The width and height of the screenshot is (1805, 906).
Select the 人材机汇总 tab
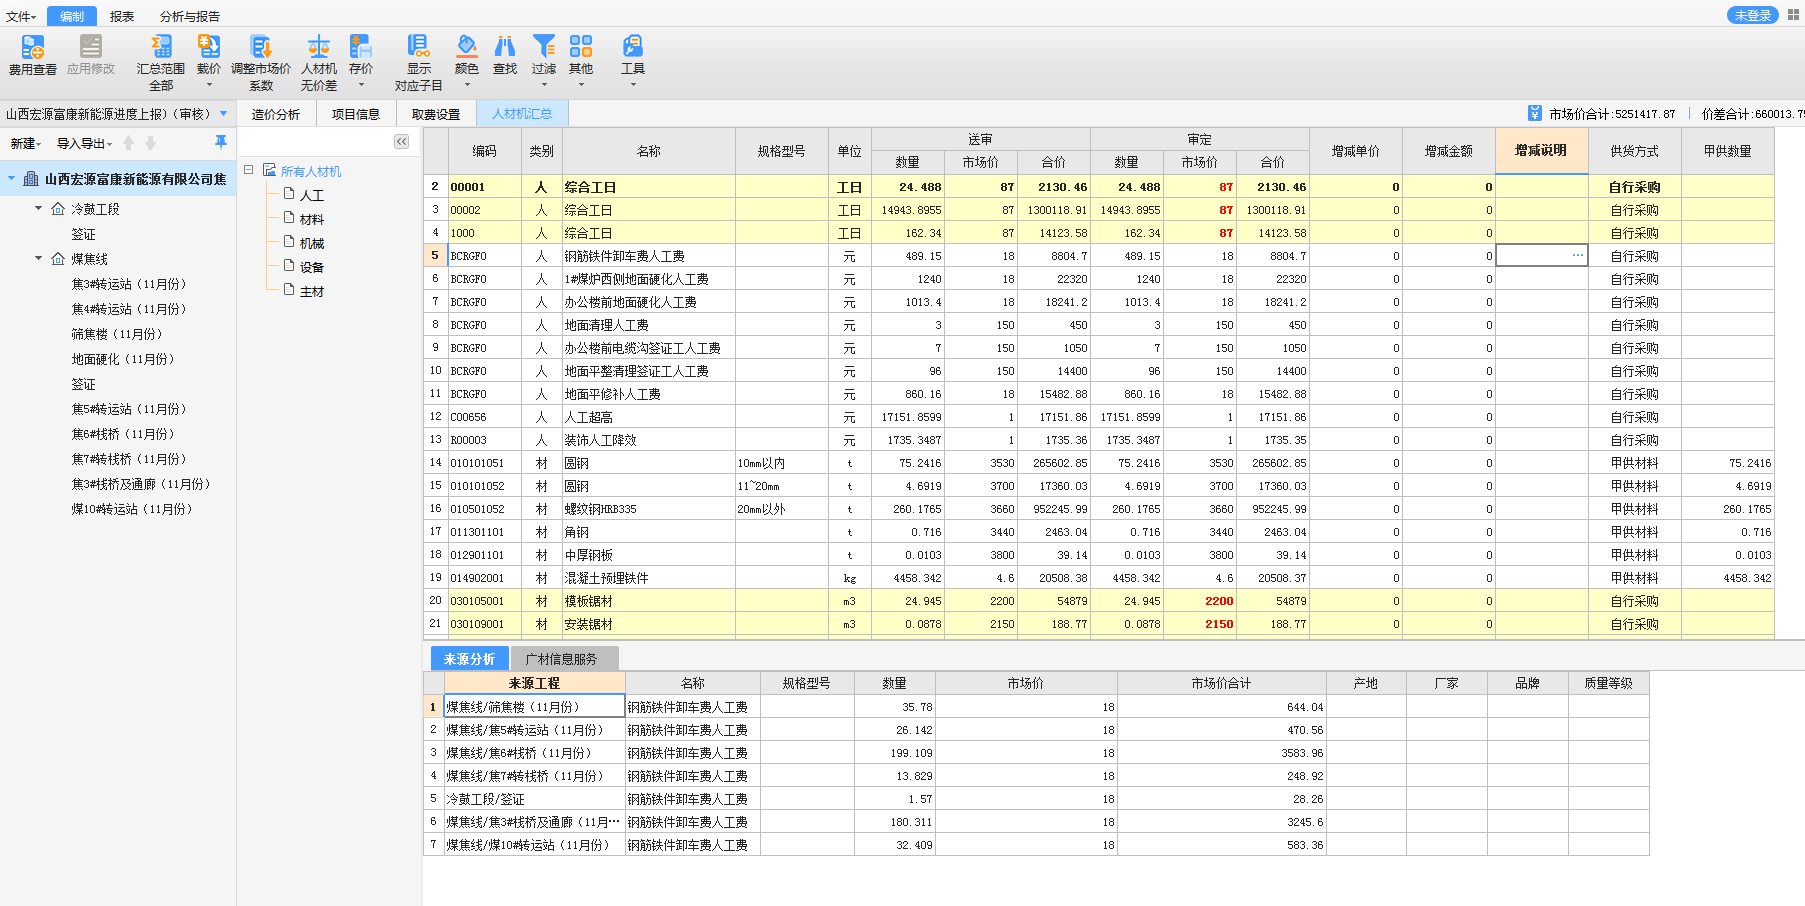click(x=522, y=114)
